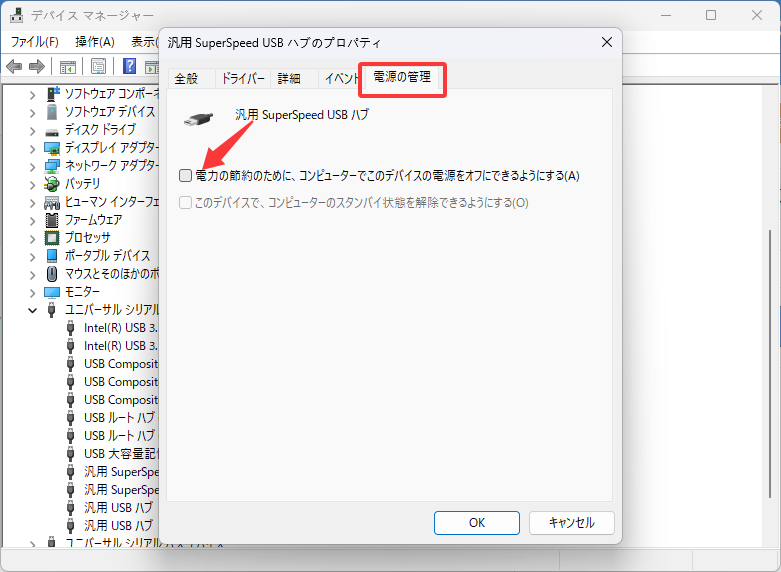Select the 電源の管理 tab

coord(402,77)
